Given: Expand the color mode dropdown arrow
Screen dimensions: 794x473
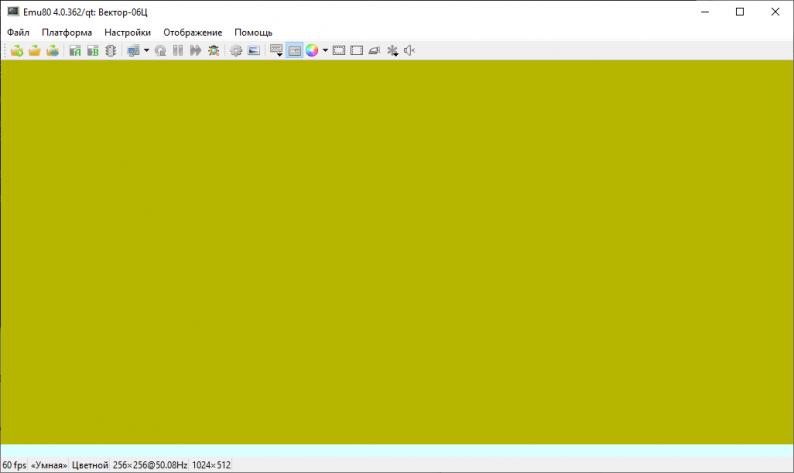Looking at the screenshot, I should [x=325, y=50].
